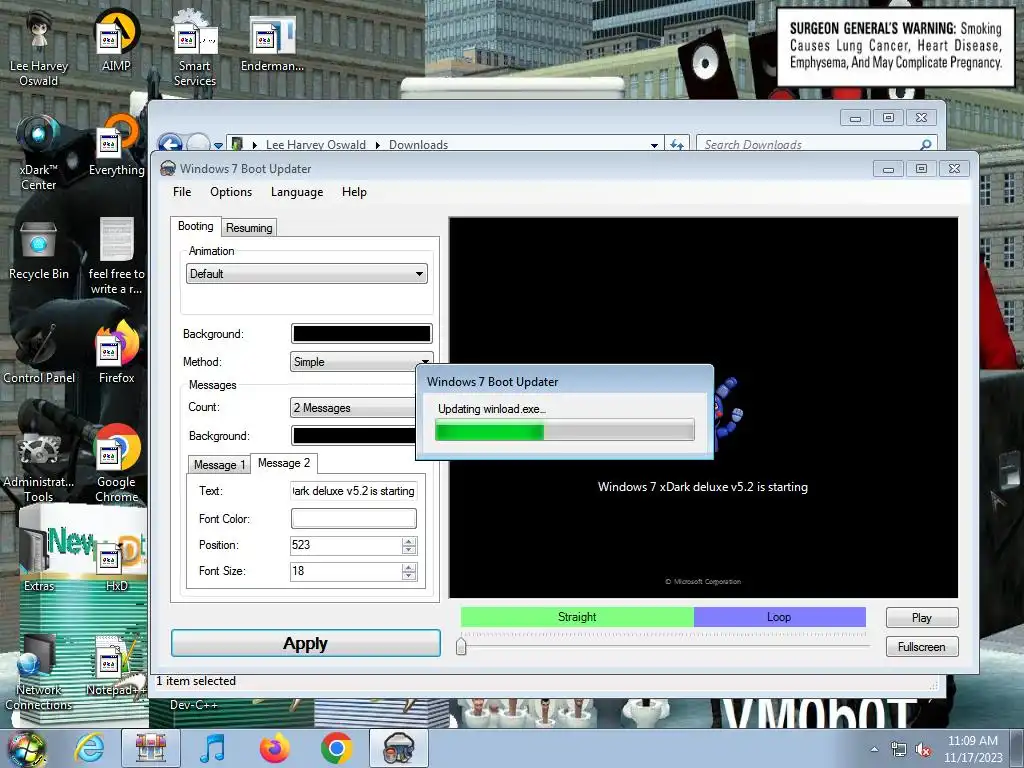Open the Options menu
Viewport: 1024px width, 768px height.
point(231,192)
